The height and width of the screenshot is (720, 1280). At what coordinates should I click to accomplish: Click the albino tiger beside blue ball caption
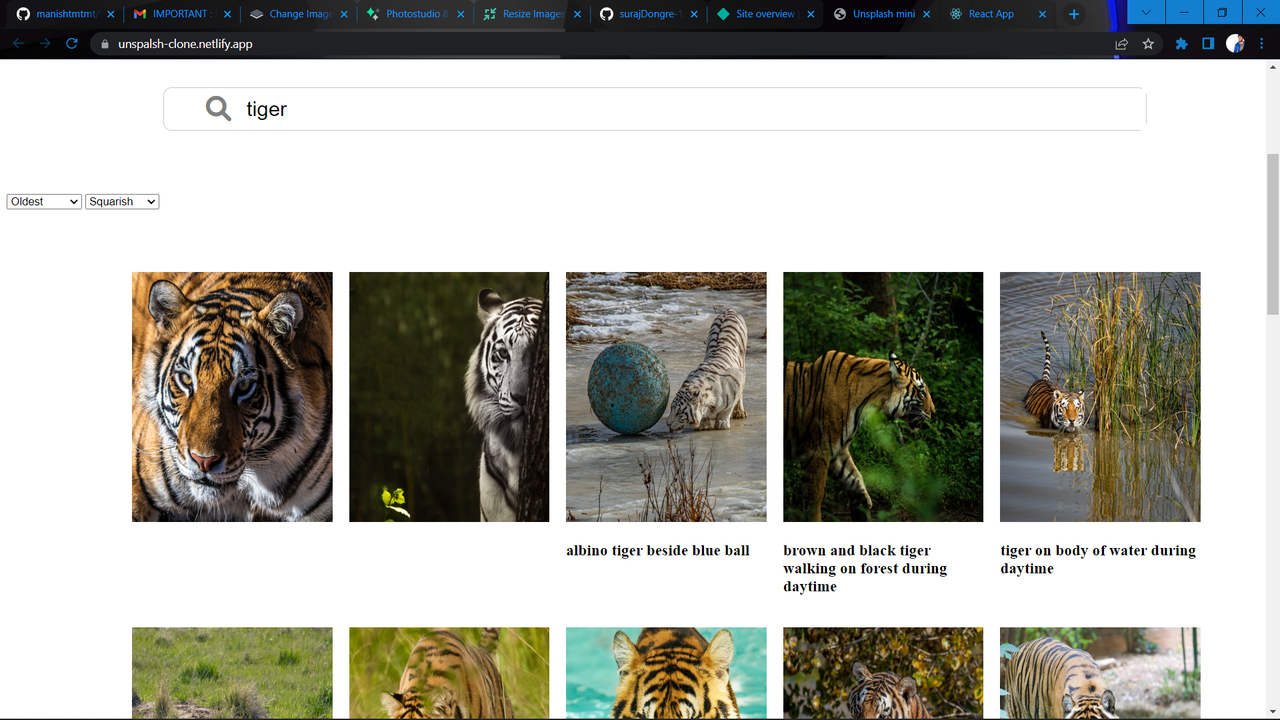(x=658, y=550)
